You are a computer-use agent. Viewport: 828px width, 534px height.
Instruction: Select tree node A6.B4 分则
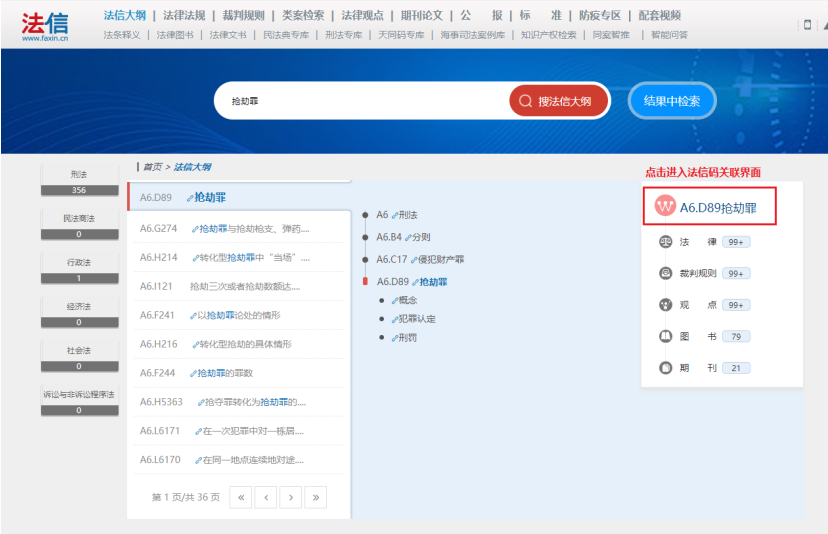[x=403, y=237]
